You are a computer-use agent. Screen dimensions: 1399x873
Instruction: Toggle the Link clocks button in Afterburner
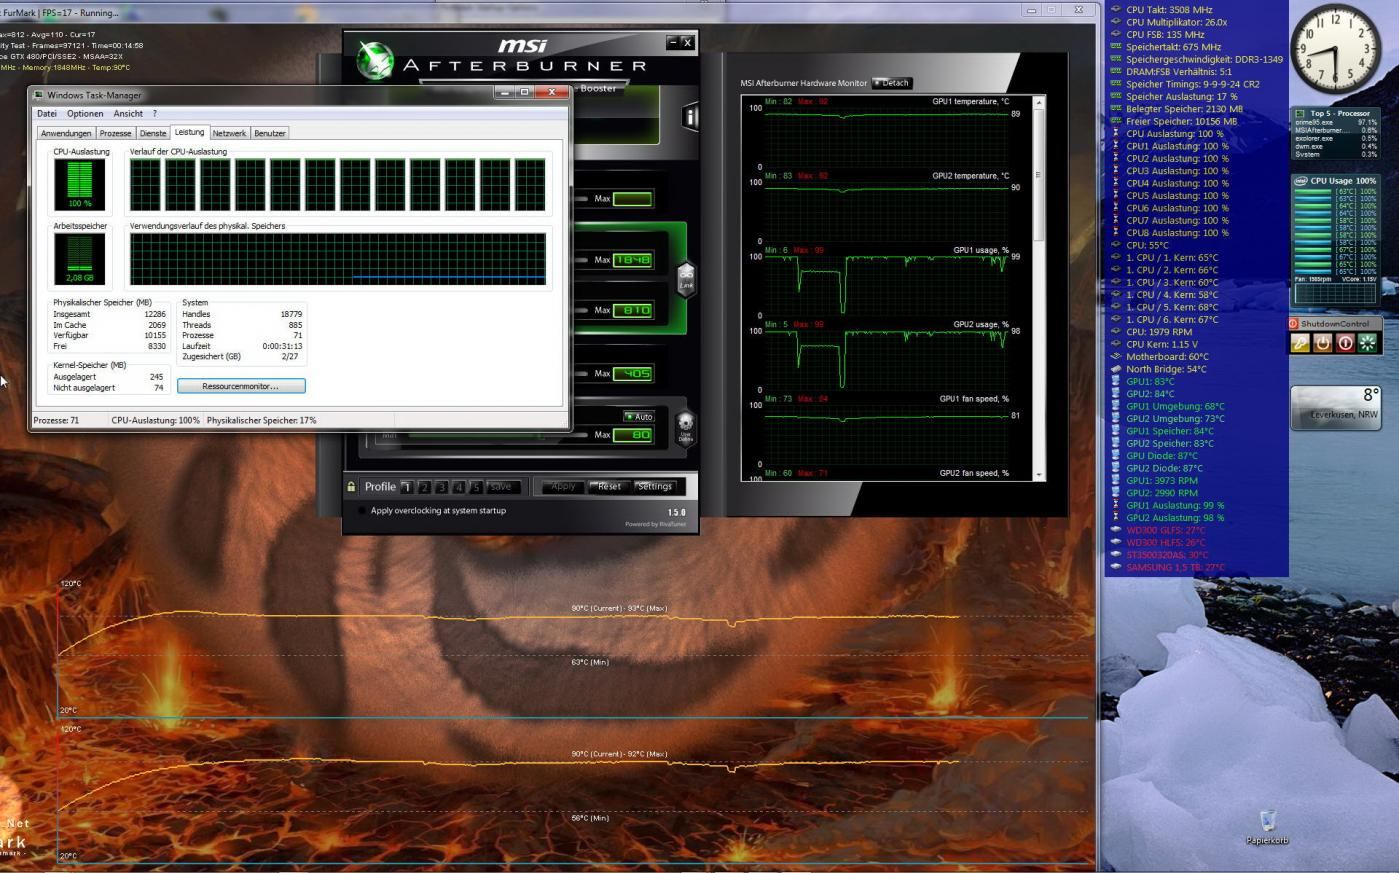pyautogui.click(x=686, y=279)
